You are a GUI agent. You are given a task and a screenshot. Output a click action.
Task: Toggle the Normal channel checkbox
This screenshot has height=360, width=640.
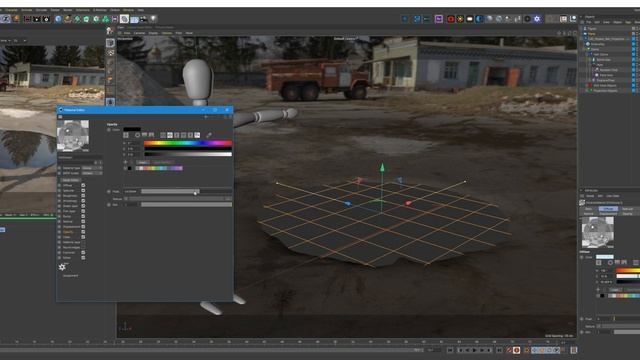(83, 222)
